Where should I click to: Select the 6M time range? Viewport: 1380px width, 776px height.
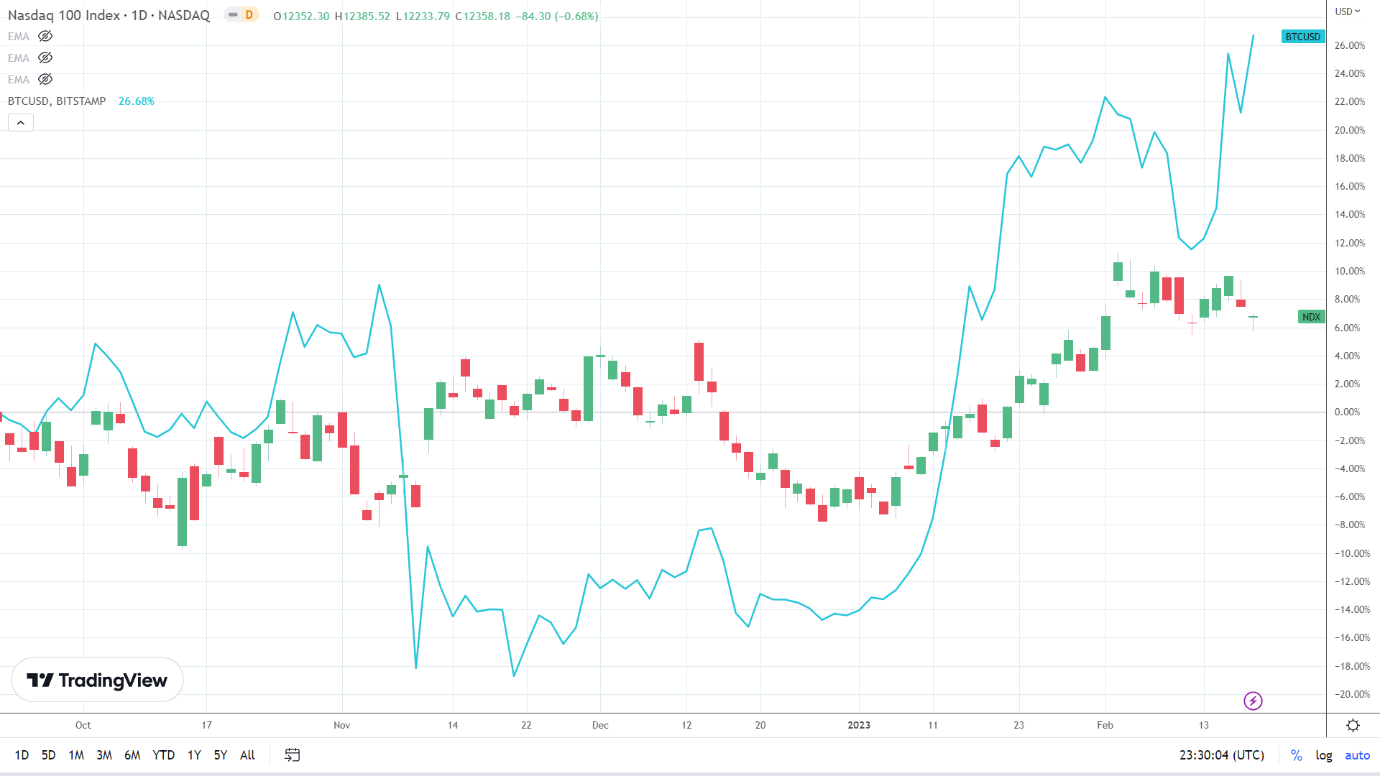[132, 755]
